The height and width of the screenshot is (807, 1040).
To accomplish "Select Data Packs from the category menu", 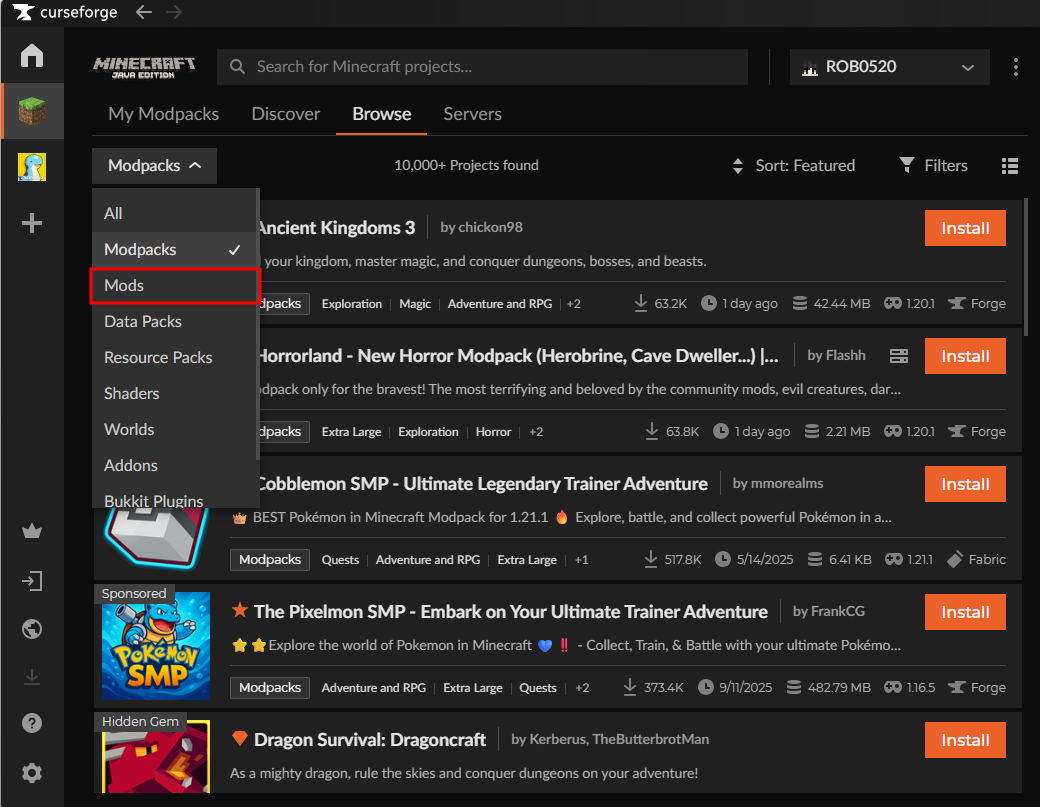I will tap(174, 322).
